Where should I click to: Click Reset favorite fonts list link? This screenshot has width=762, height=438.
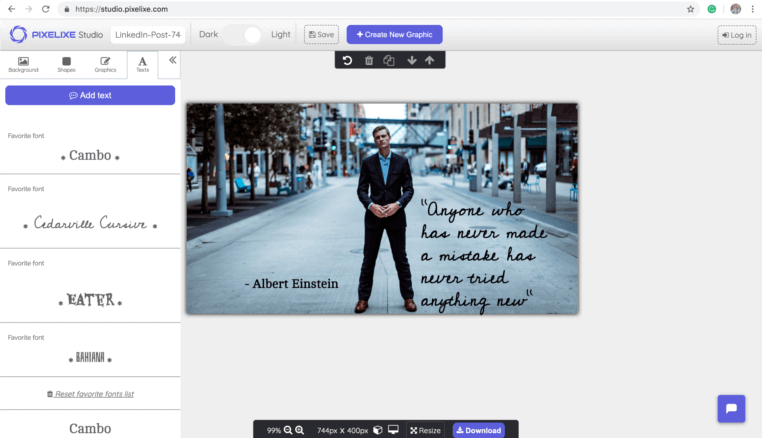click(90, 394)
